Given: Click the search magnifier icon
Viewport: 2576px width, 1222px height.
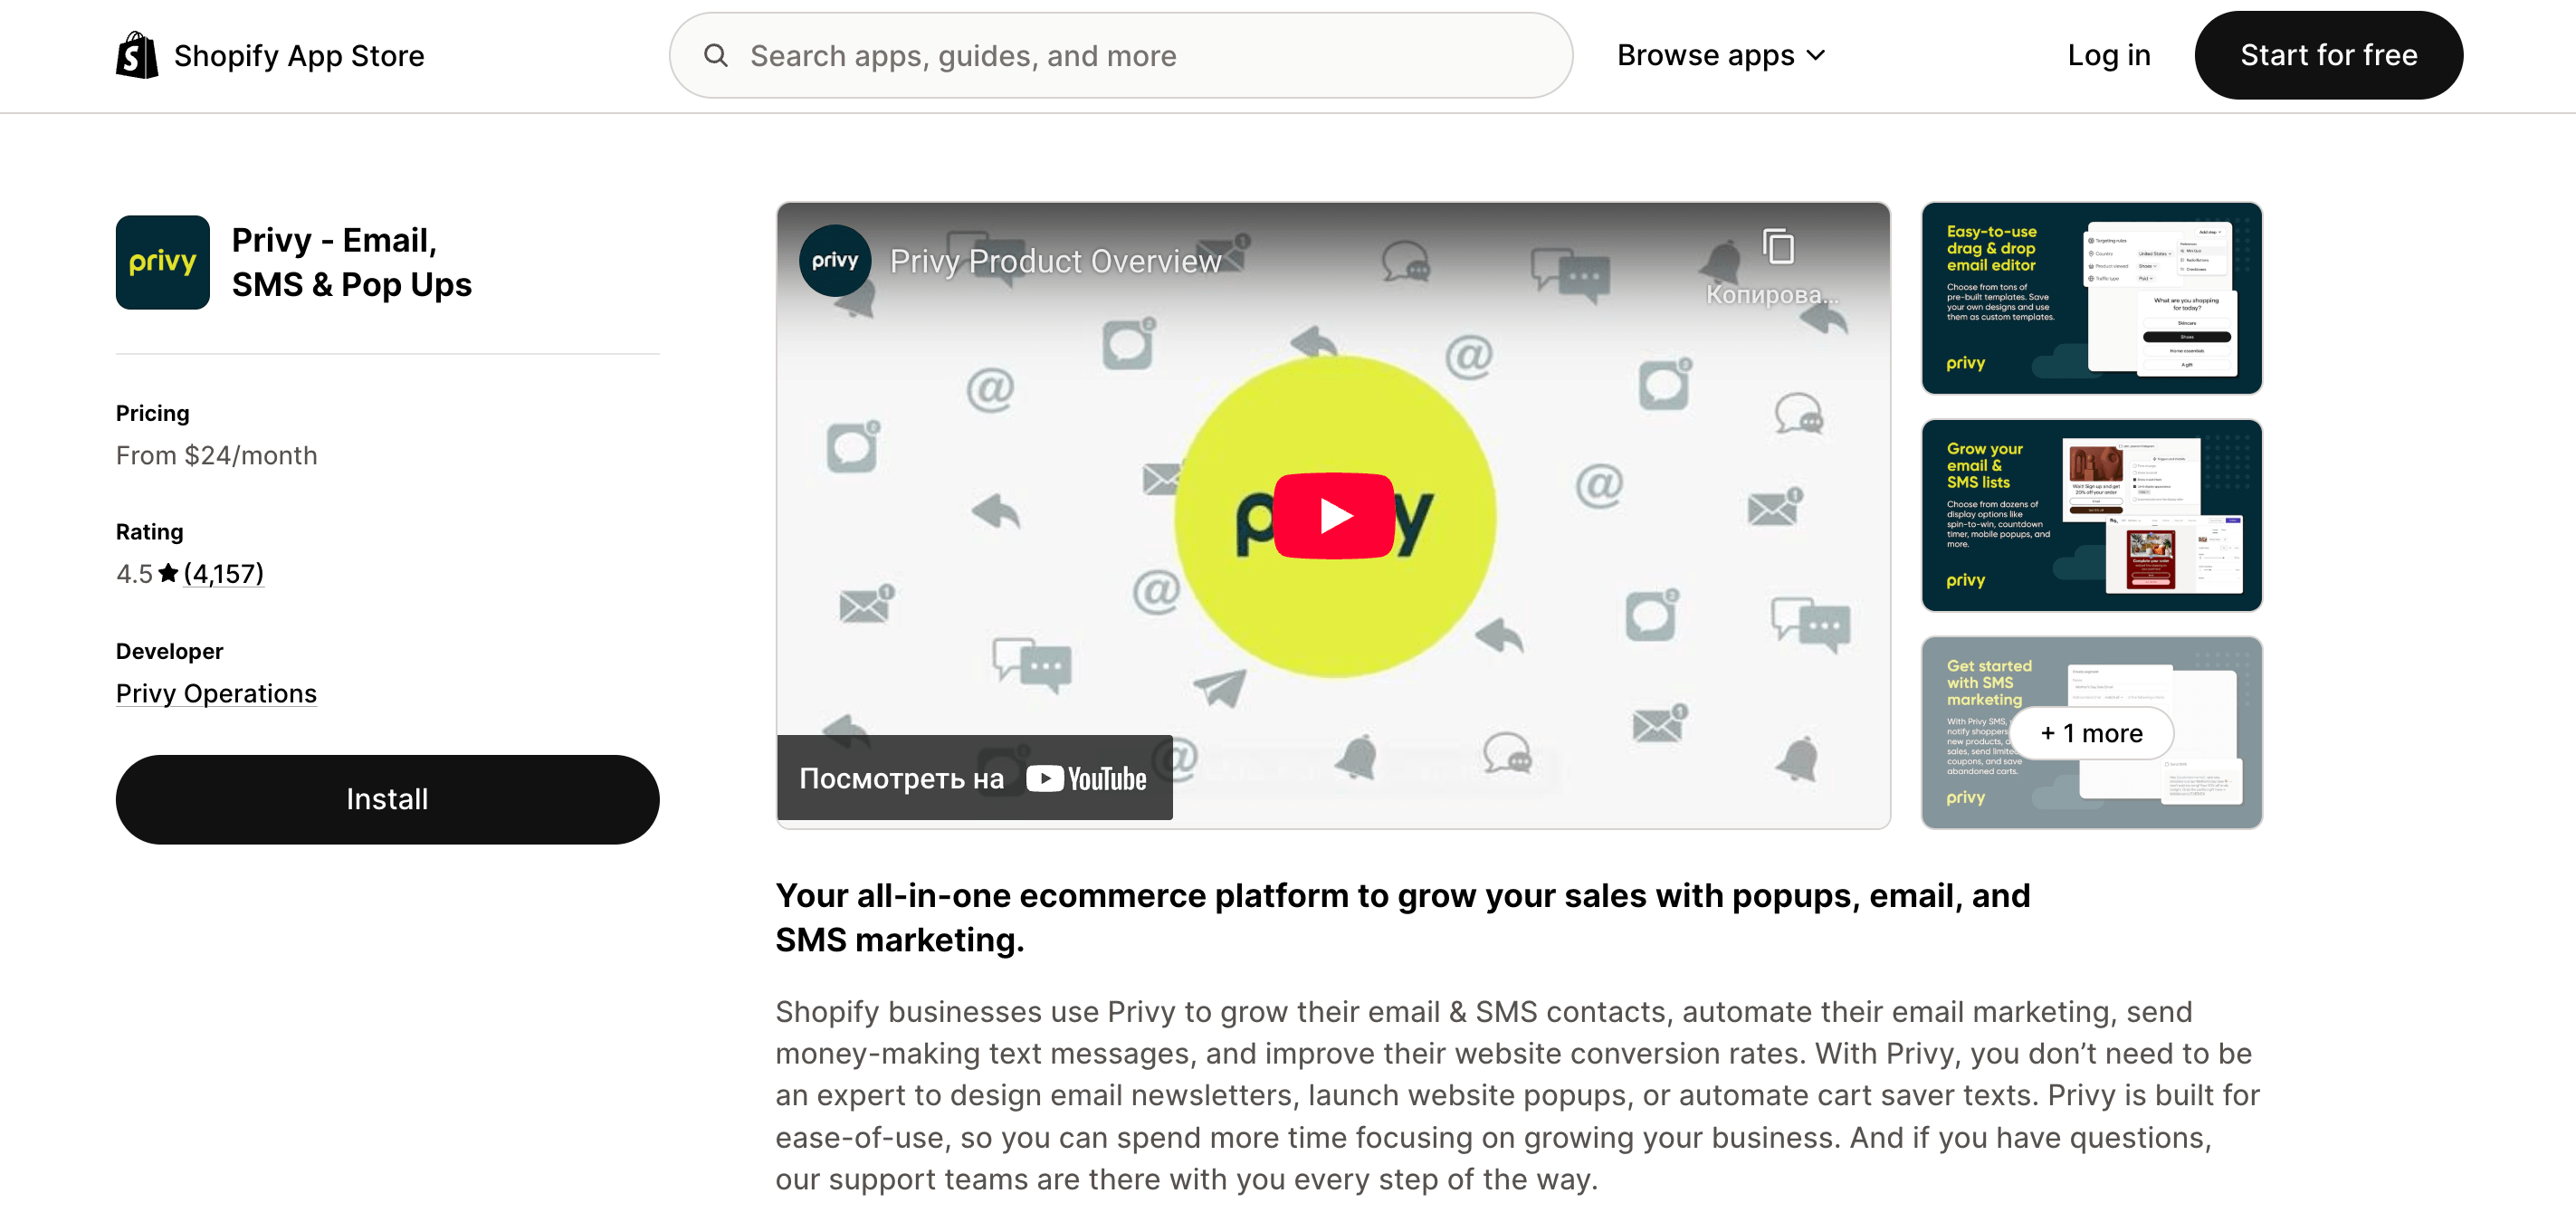Looking at the screenshot, I should coord(715,56).
